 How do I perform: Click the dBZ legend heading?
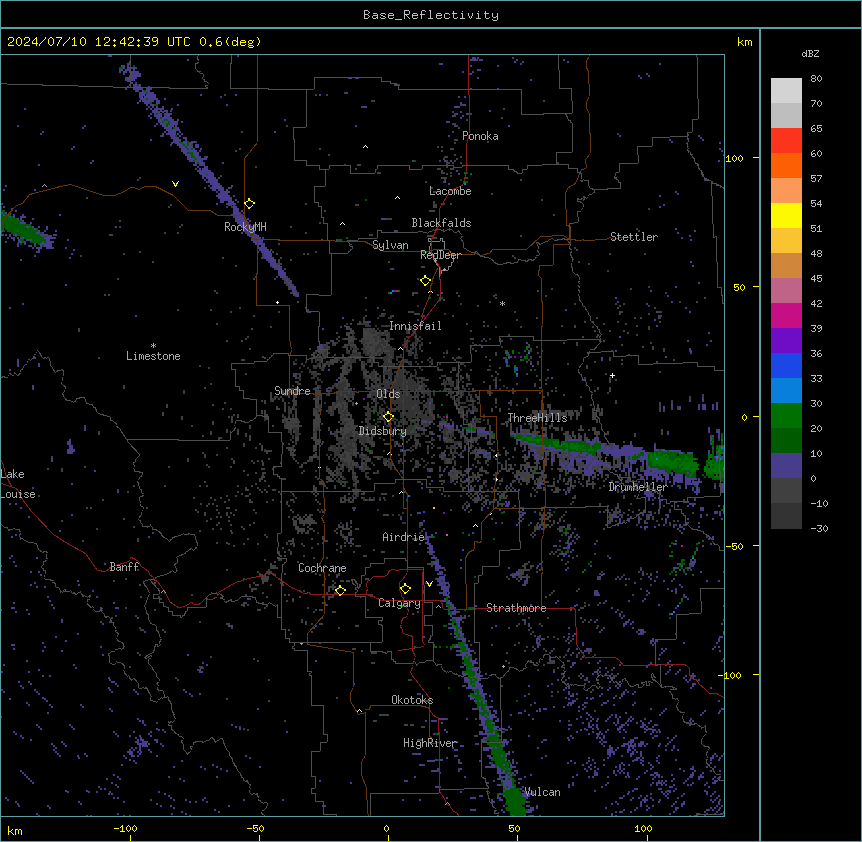tap(810, 54)
